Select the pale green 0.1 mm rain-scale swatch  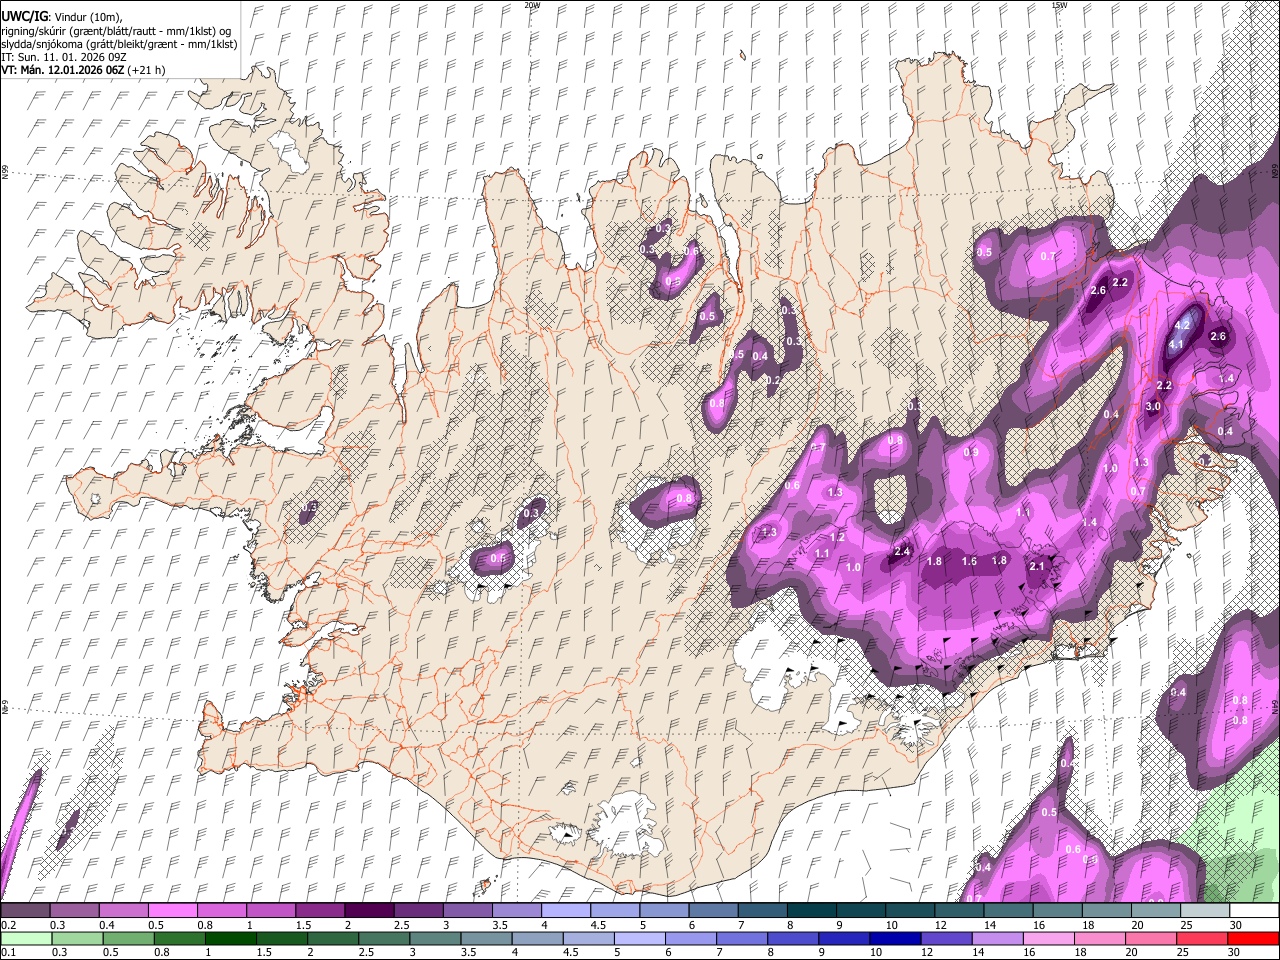pos(26,938)
